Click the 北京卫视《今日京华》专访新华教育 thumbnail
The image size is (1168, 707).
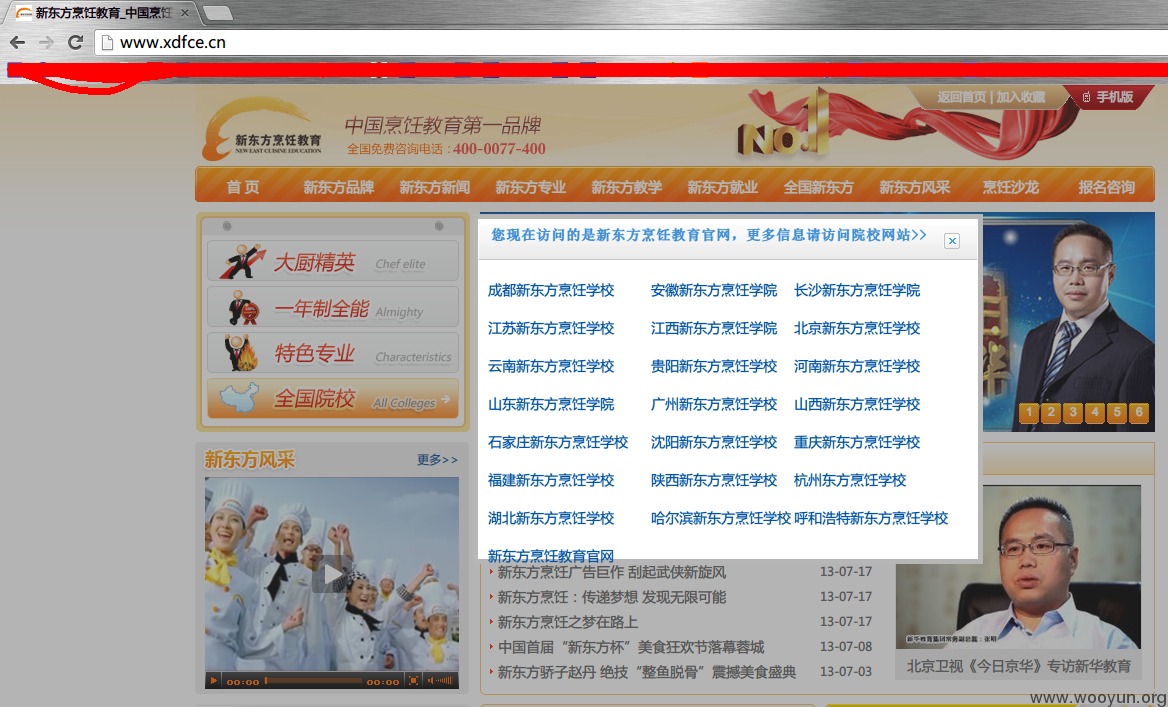click(1018, 567)
